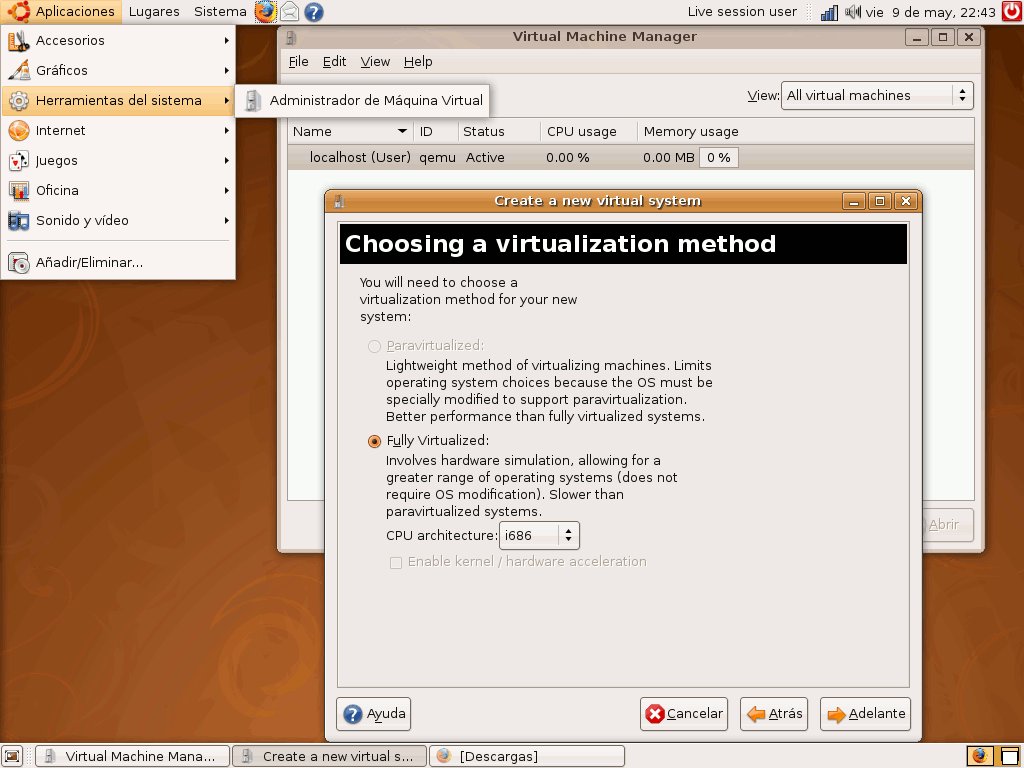
Task: Click the CPU usage column header
Action: click(x=589, y=131)
